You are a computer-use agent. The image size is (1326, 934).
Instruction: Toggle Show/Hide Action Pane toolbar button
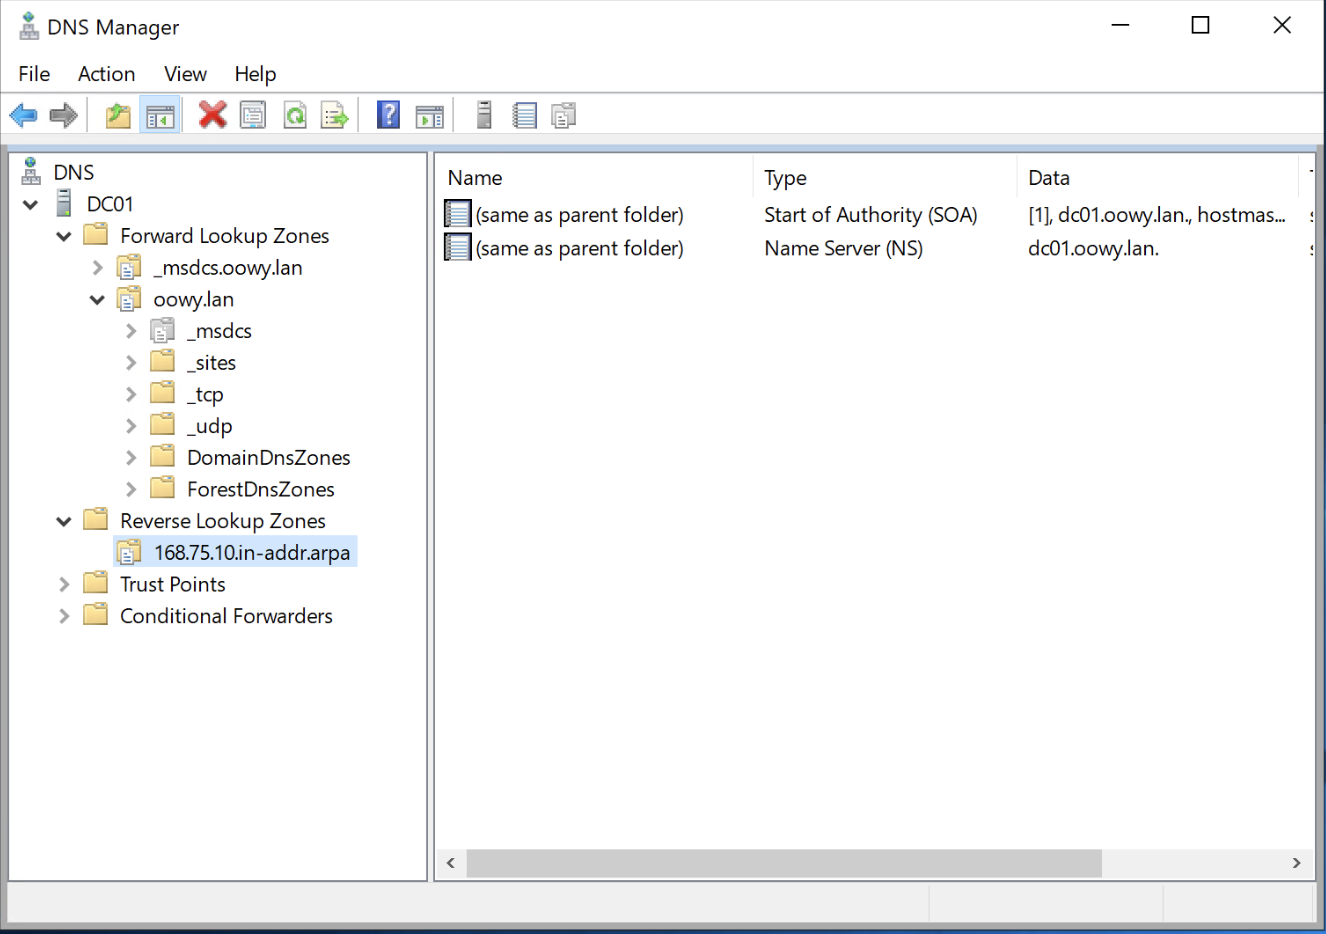[429, 116]
